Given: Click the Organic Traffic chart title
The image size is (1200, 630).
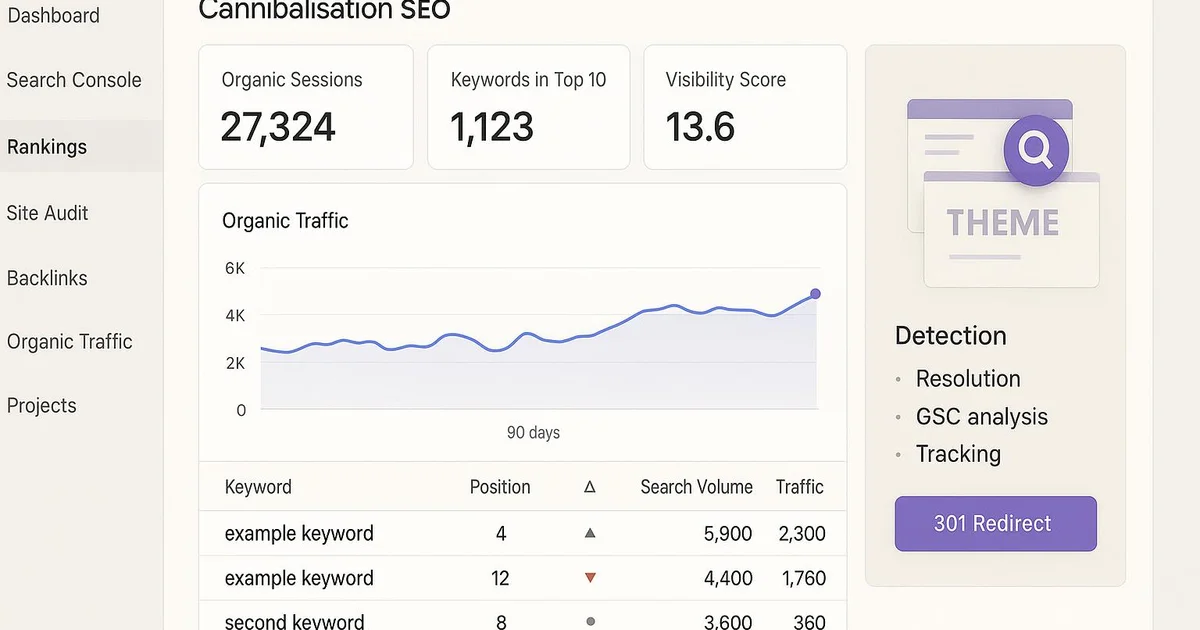Looking at the screenshot, I should 285,221.
